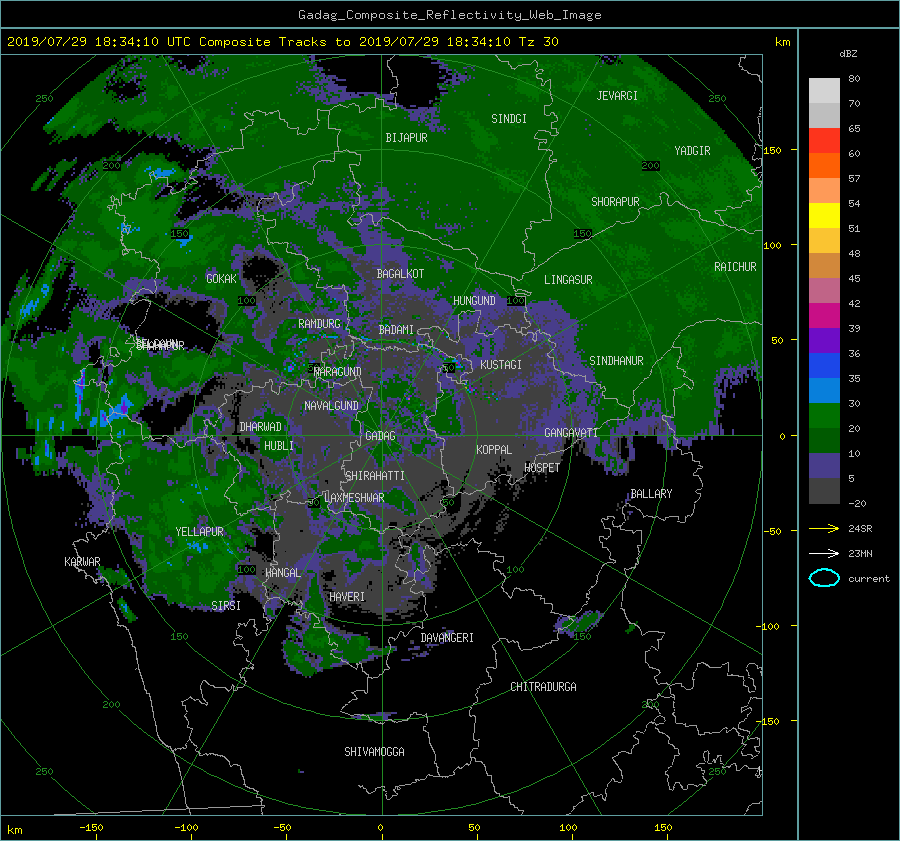The image size is (900, 841).
Task: Click the YADGIR city label
Action: coord(692,151)
